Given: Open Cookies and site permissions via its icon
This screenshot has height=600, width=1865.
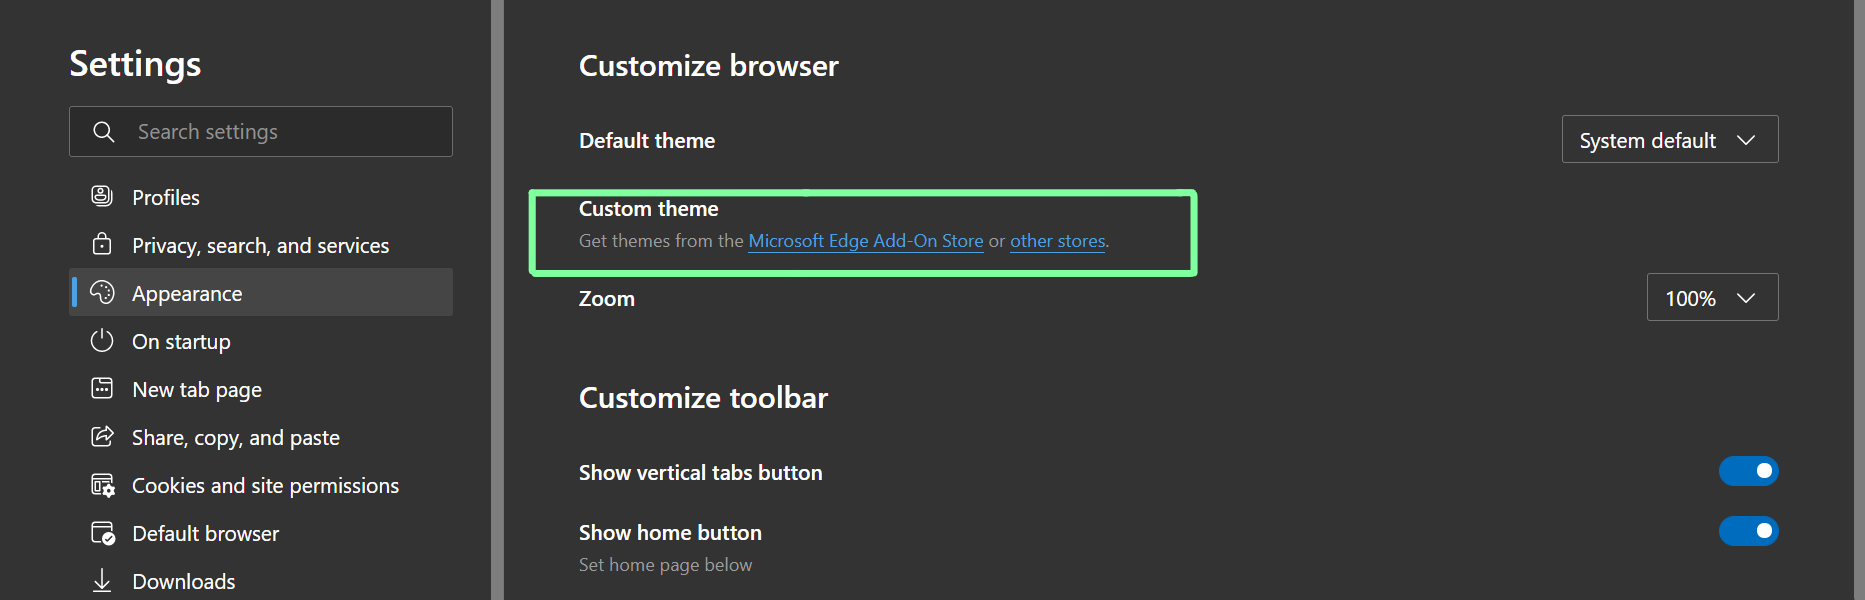Looking at the screenshot, I should (x=102, y=484).
